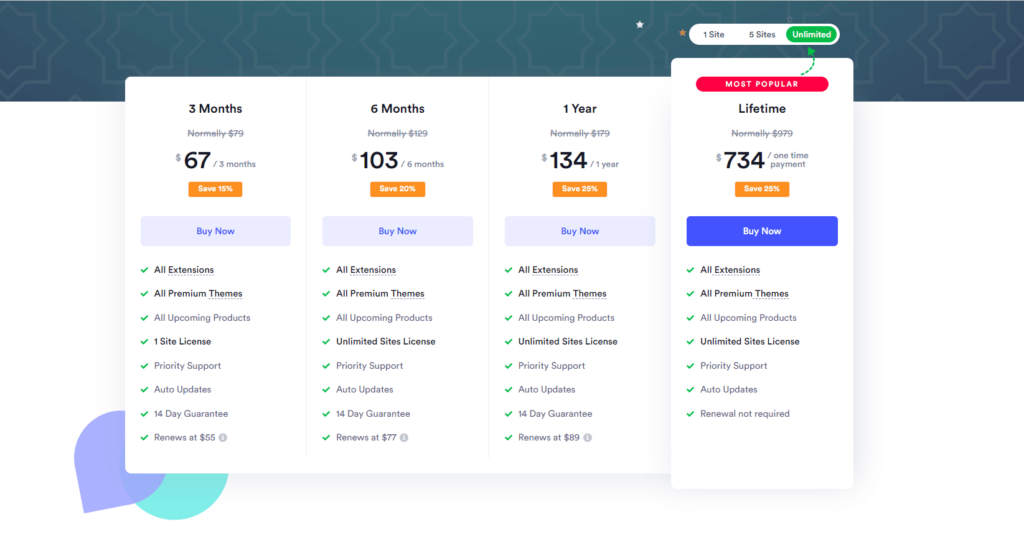
Task: Click Auto Updates in 1 Year plan
Action: pos(547,389)
